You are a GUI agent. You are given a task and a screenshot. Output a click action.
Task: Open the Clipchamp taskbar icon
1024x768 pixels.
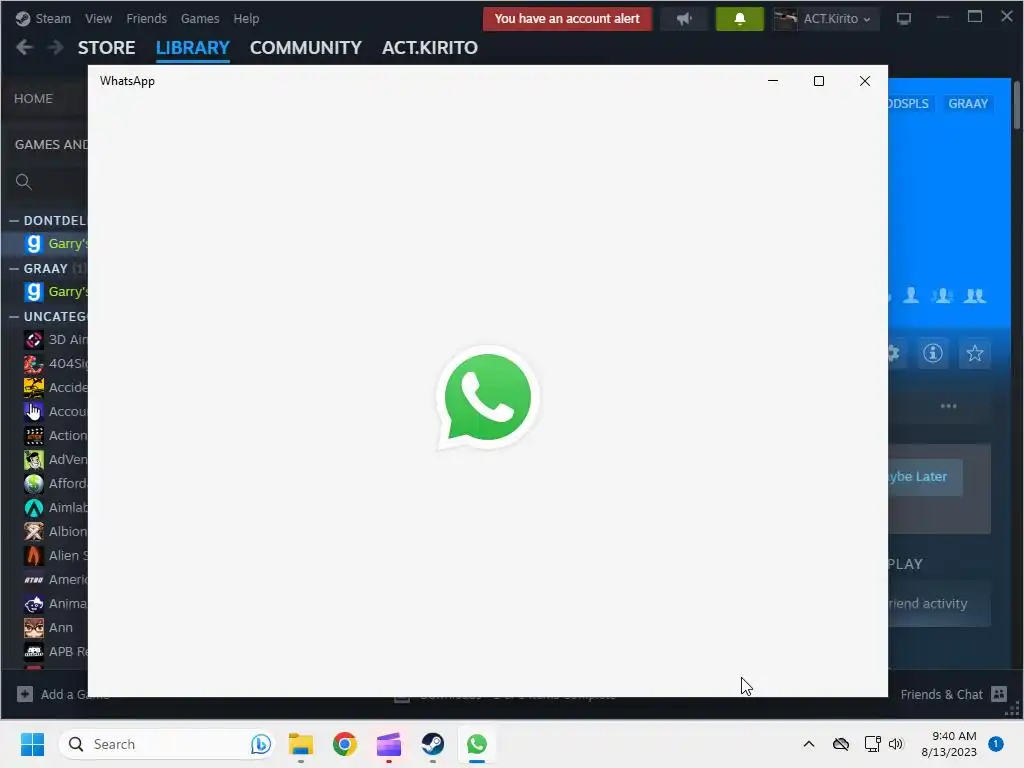[x=389, y=744]
